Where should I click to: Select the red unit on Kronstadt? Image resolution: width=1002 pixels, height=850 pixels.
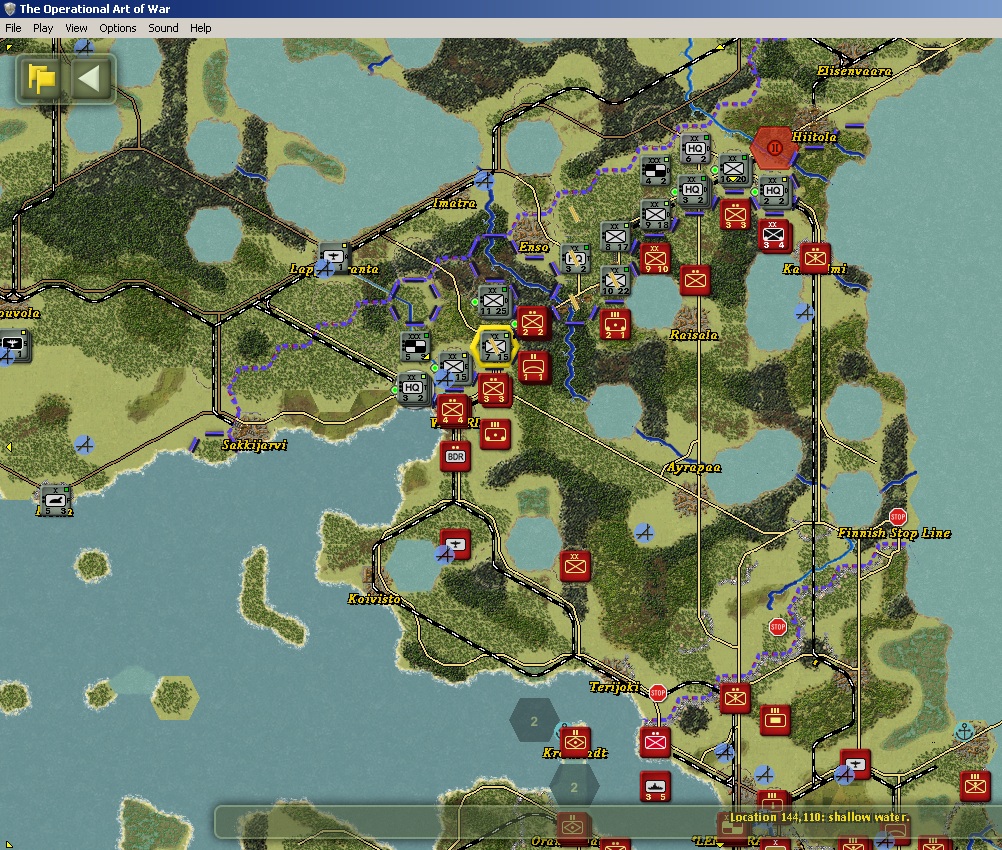[x=575, y=741]
